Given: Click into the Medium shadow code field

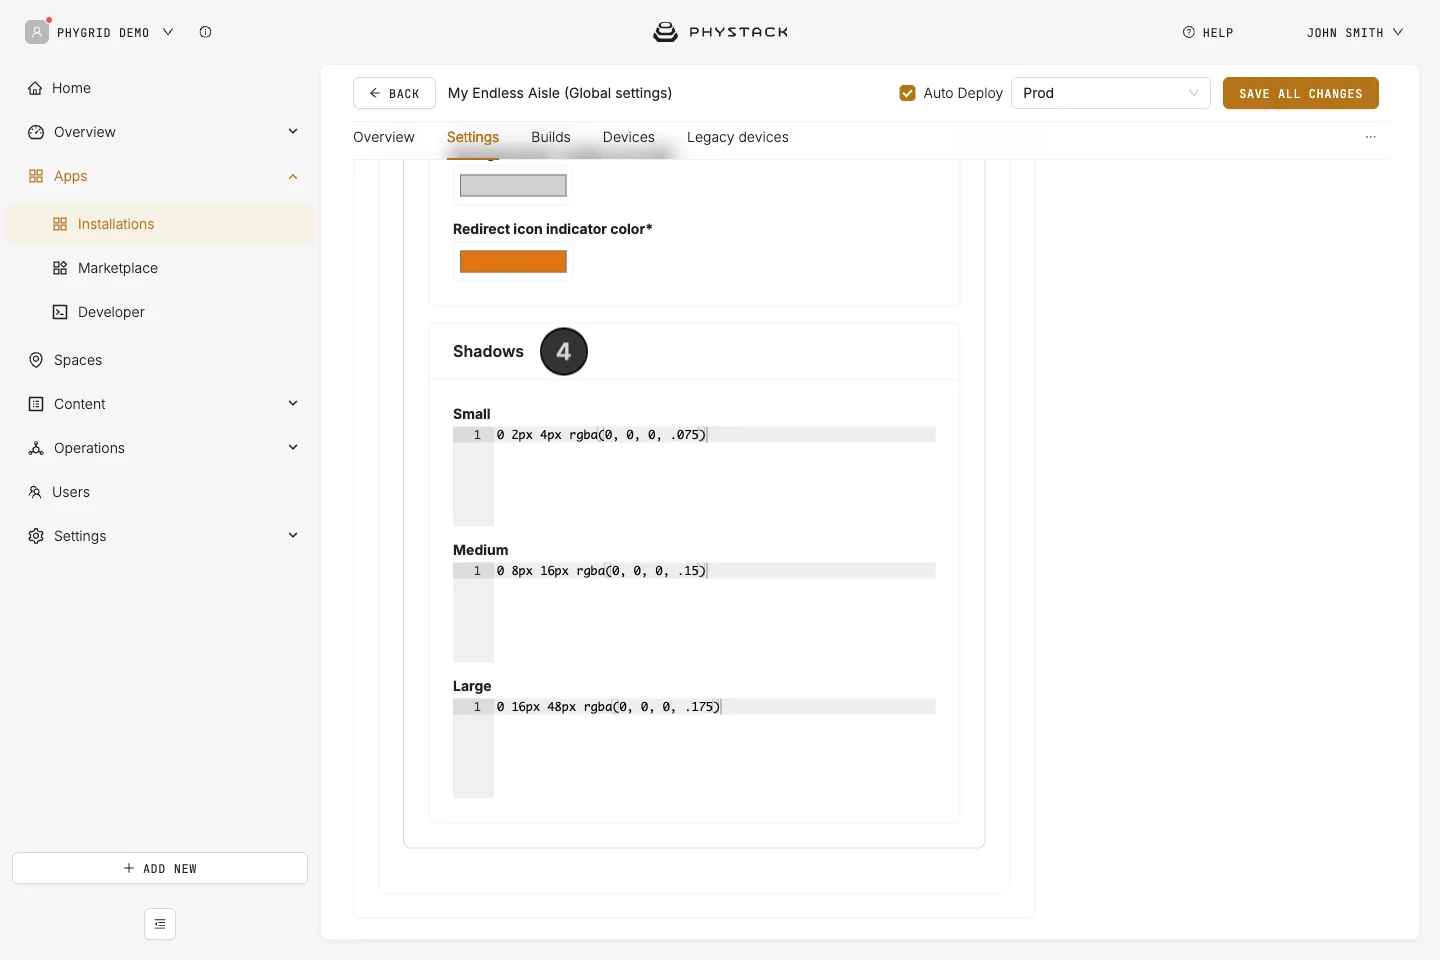Looking at the screenshot, I should pyautogui.click(x=694, y=612).
